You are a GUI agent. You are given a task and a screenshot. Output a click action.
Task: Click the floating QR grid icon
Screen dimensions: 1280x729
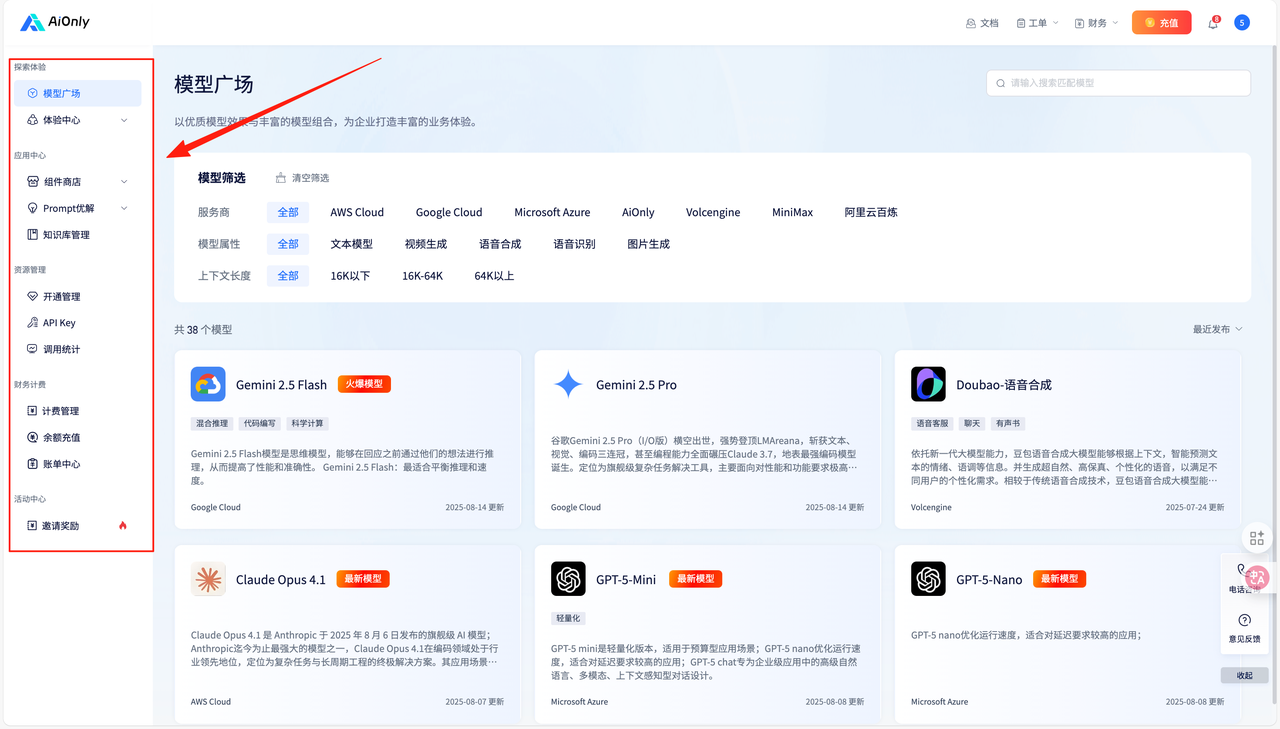click(1257, 538)
